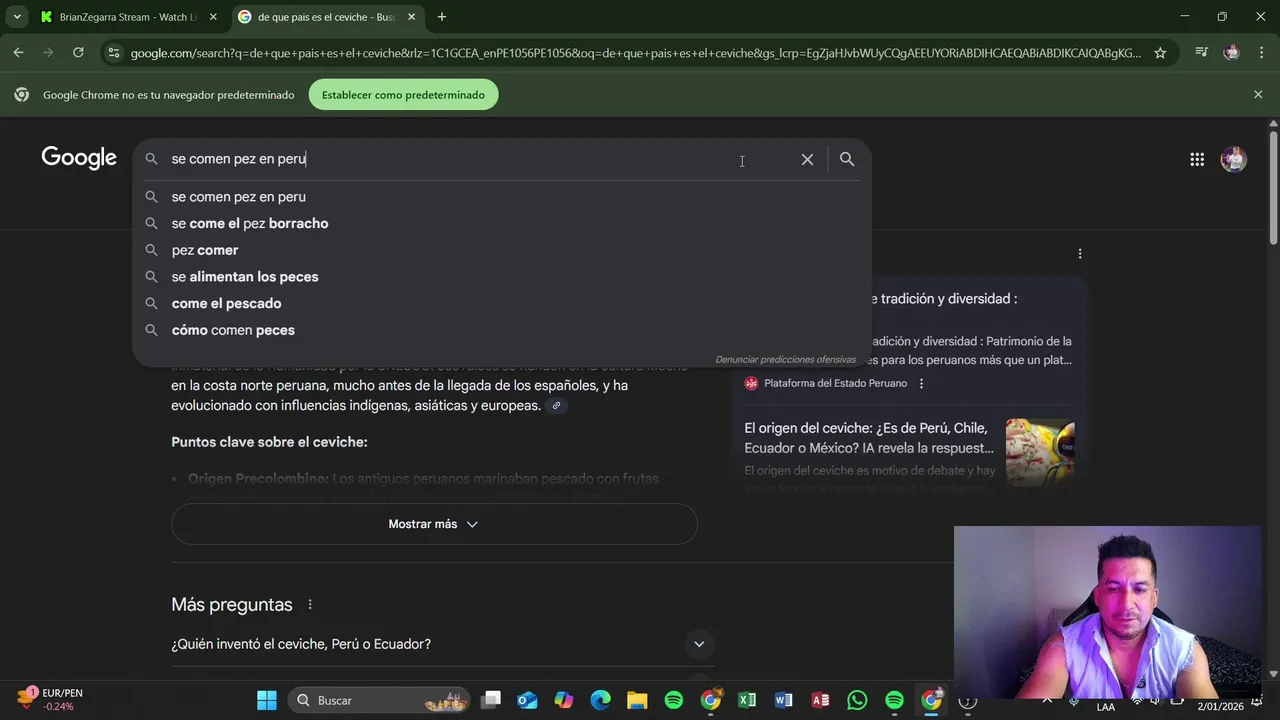Click 'Denunciar predicciones ofensivas' link

[x=785, y=359]
